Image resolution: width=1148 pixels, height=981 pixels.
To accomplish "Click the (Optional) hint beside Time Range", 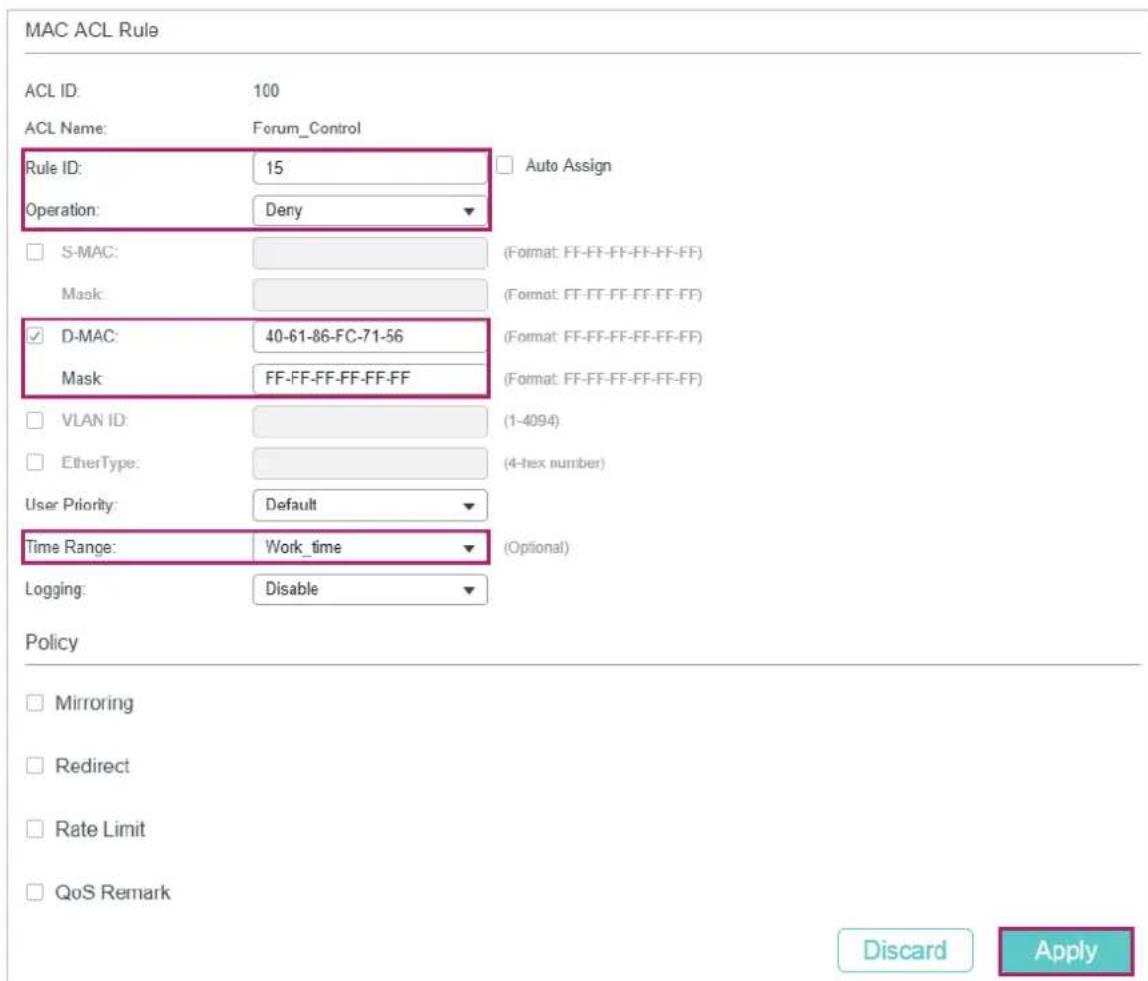I will pos(536,548).
